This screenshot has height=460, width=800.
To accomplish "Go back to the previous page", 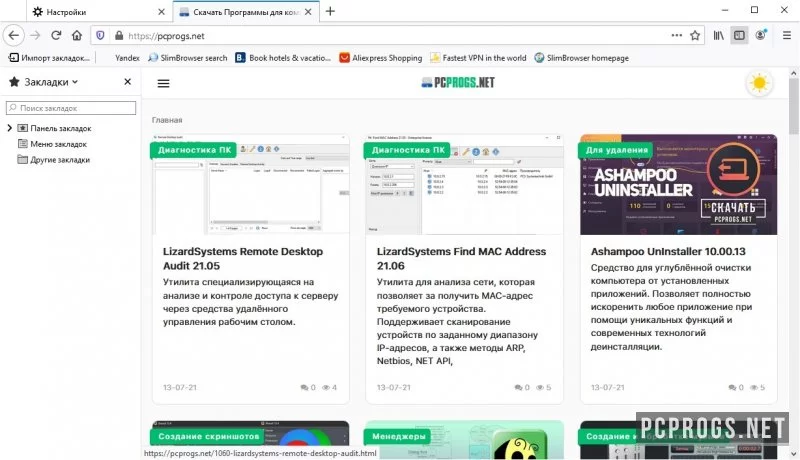I will (14, 35).
